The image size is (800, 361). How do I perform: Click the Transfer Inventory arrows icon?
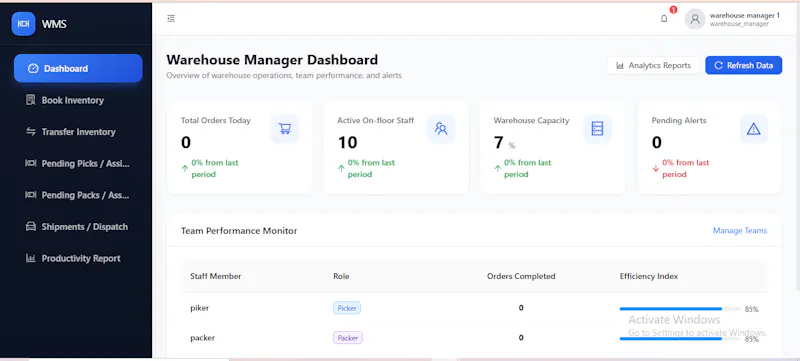coord(31,132)
